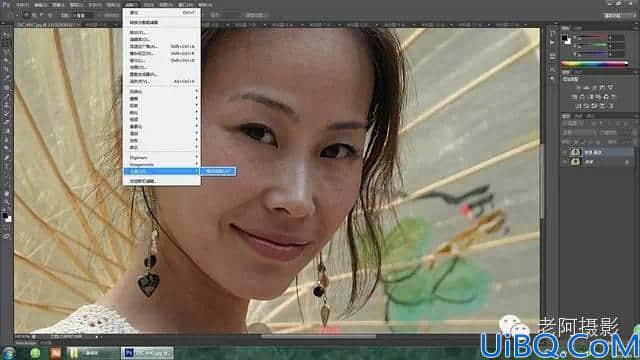Select the Move tool

(6, 34)
